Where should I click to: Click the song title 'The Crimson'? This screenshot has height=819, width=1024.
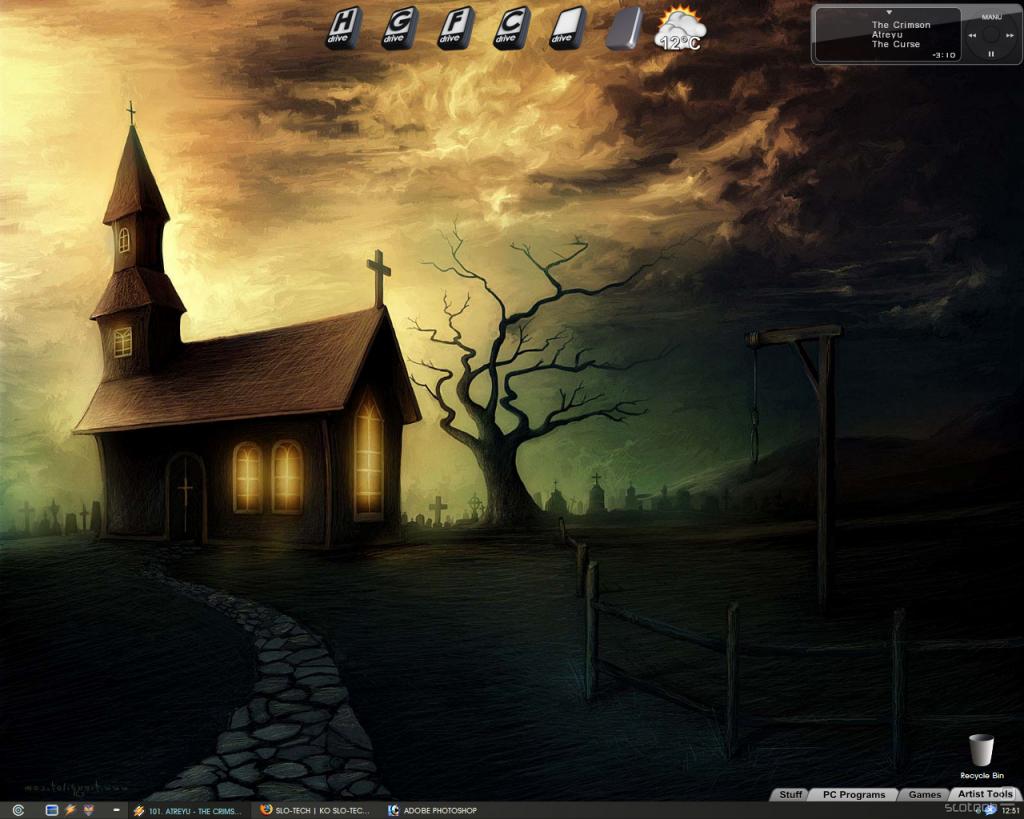click(x=901, y=25)
